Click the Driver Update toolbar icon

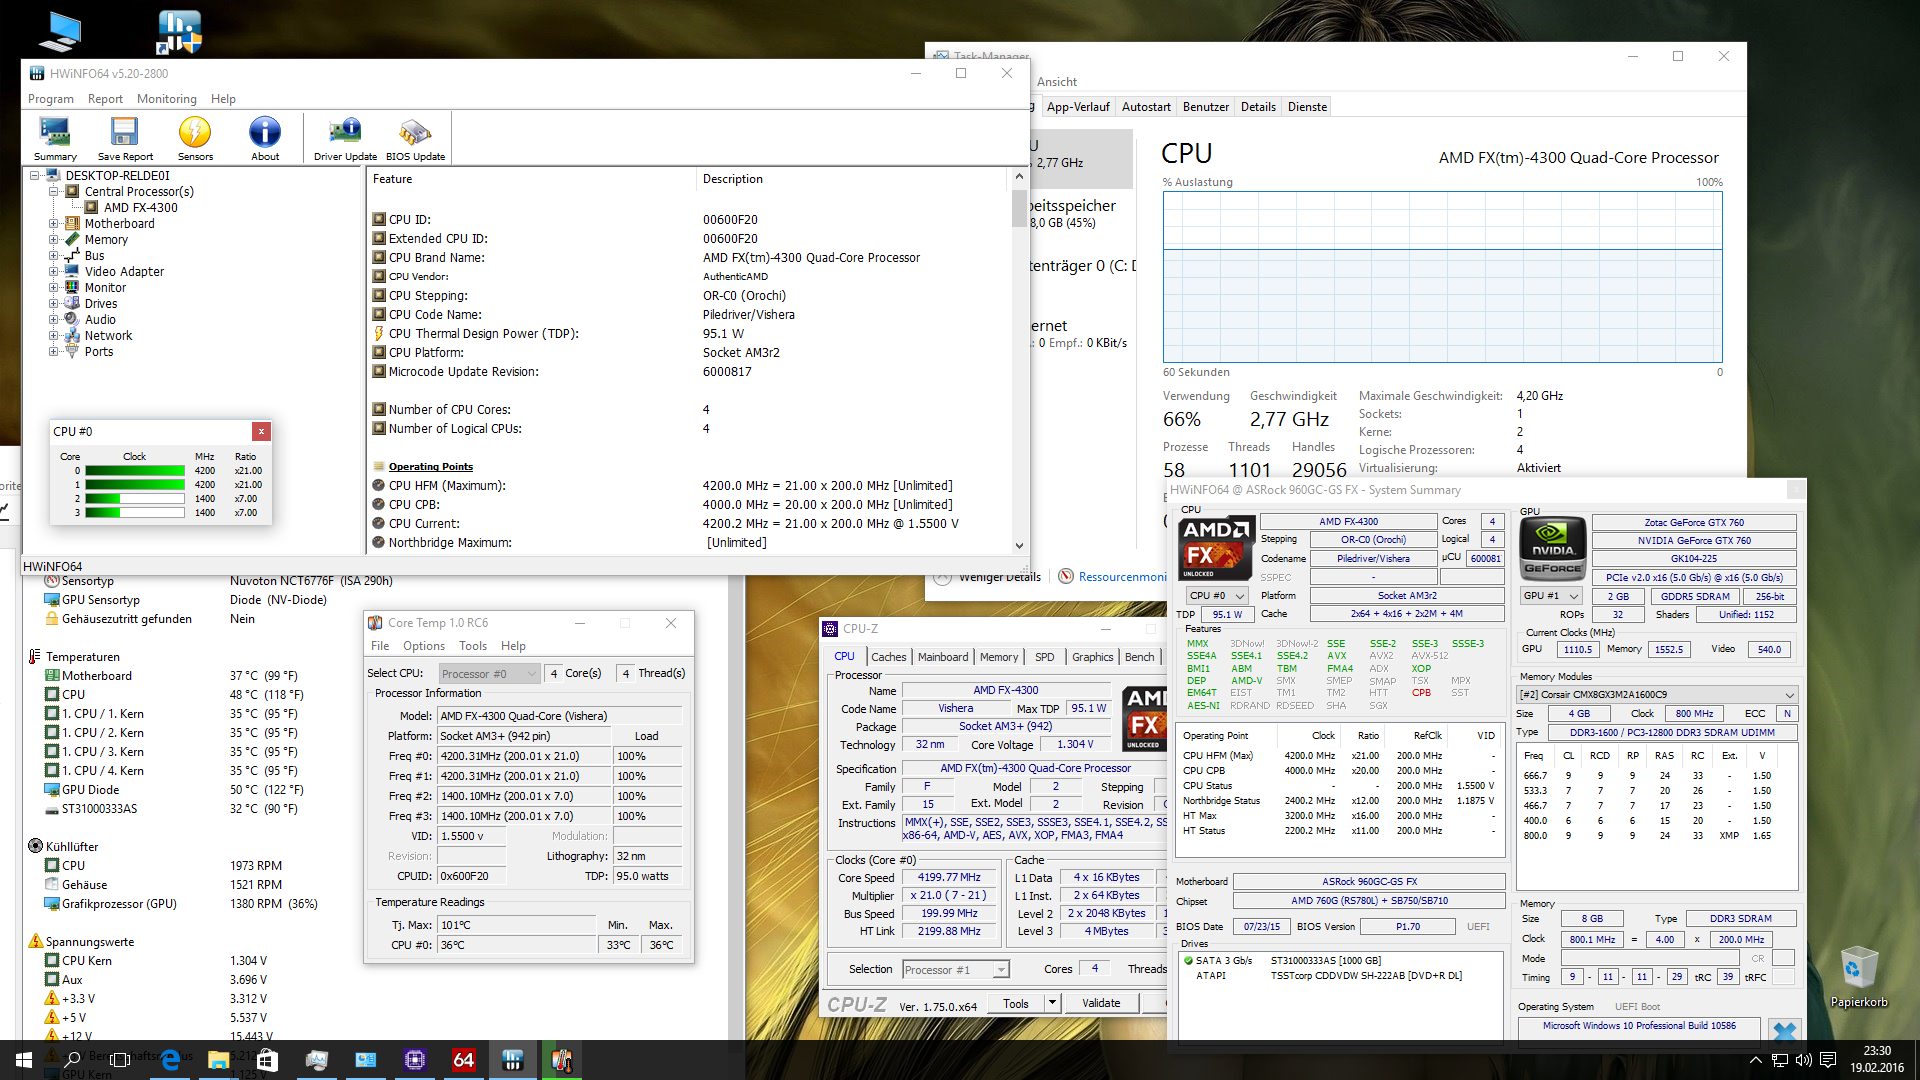coord(345,138)
